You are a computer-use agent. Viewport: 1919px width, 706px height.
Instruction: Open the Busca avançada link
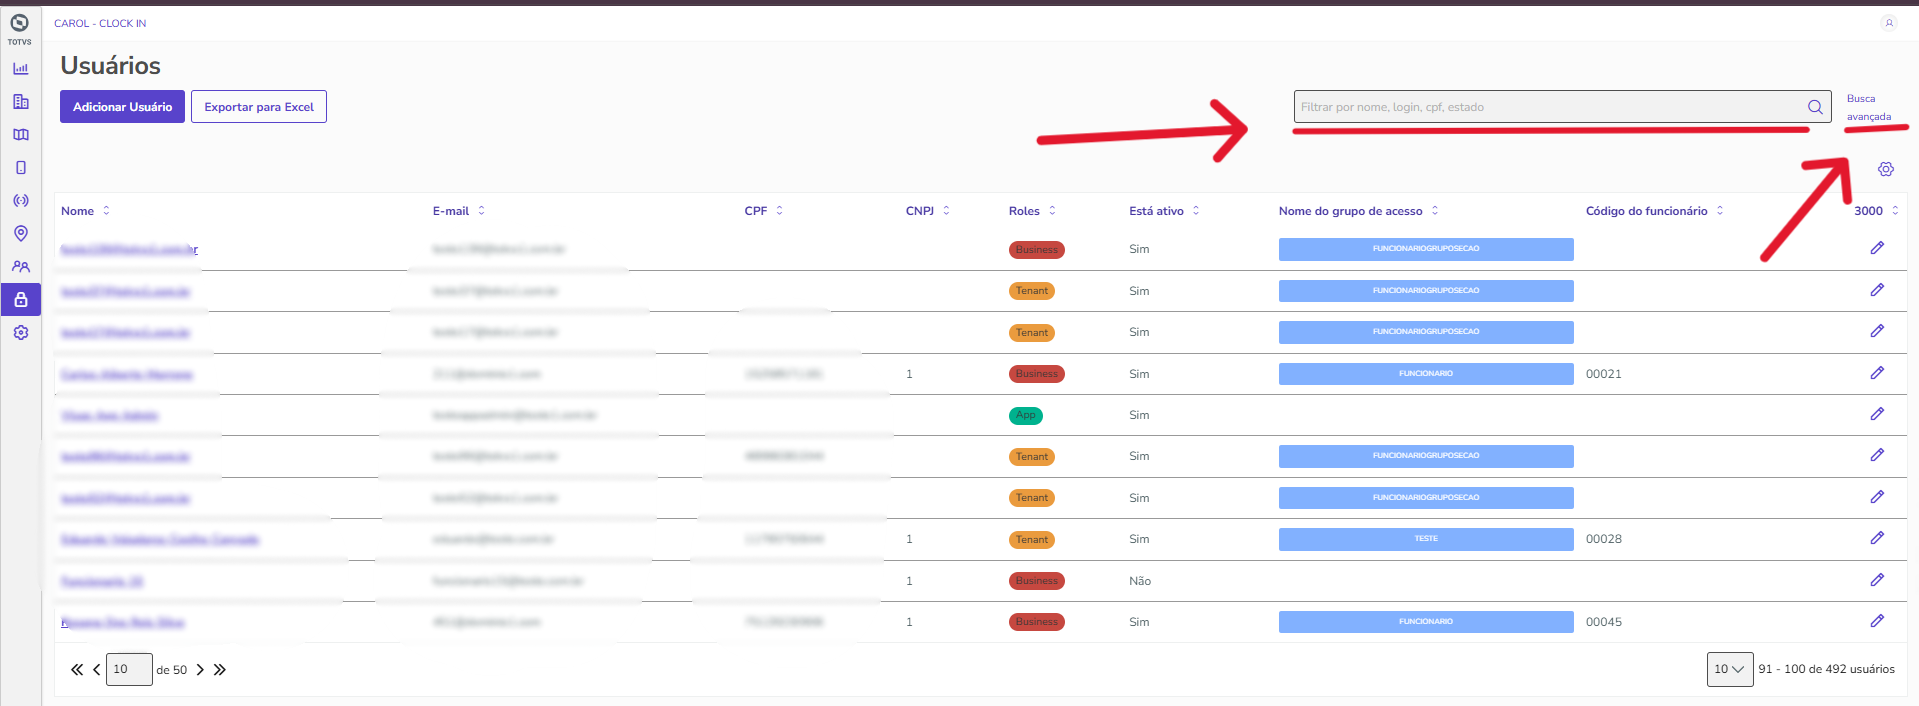coord(1868,107)
